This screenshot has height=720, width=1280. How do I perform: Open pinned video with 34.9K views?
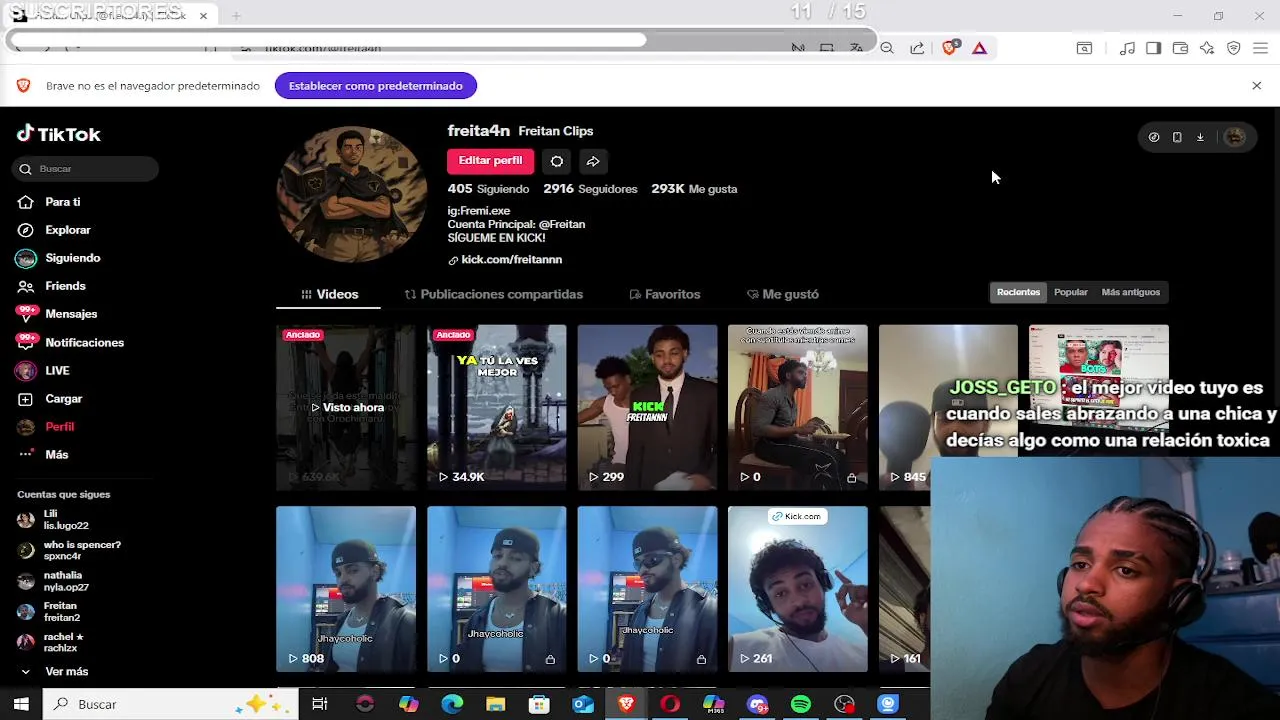click(497, 407)
